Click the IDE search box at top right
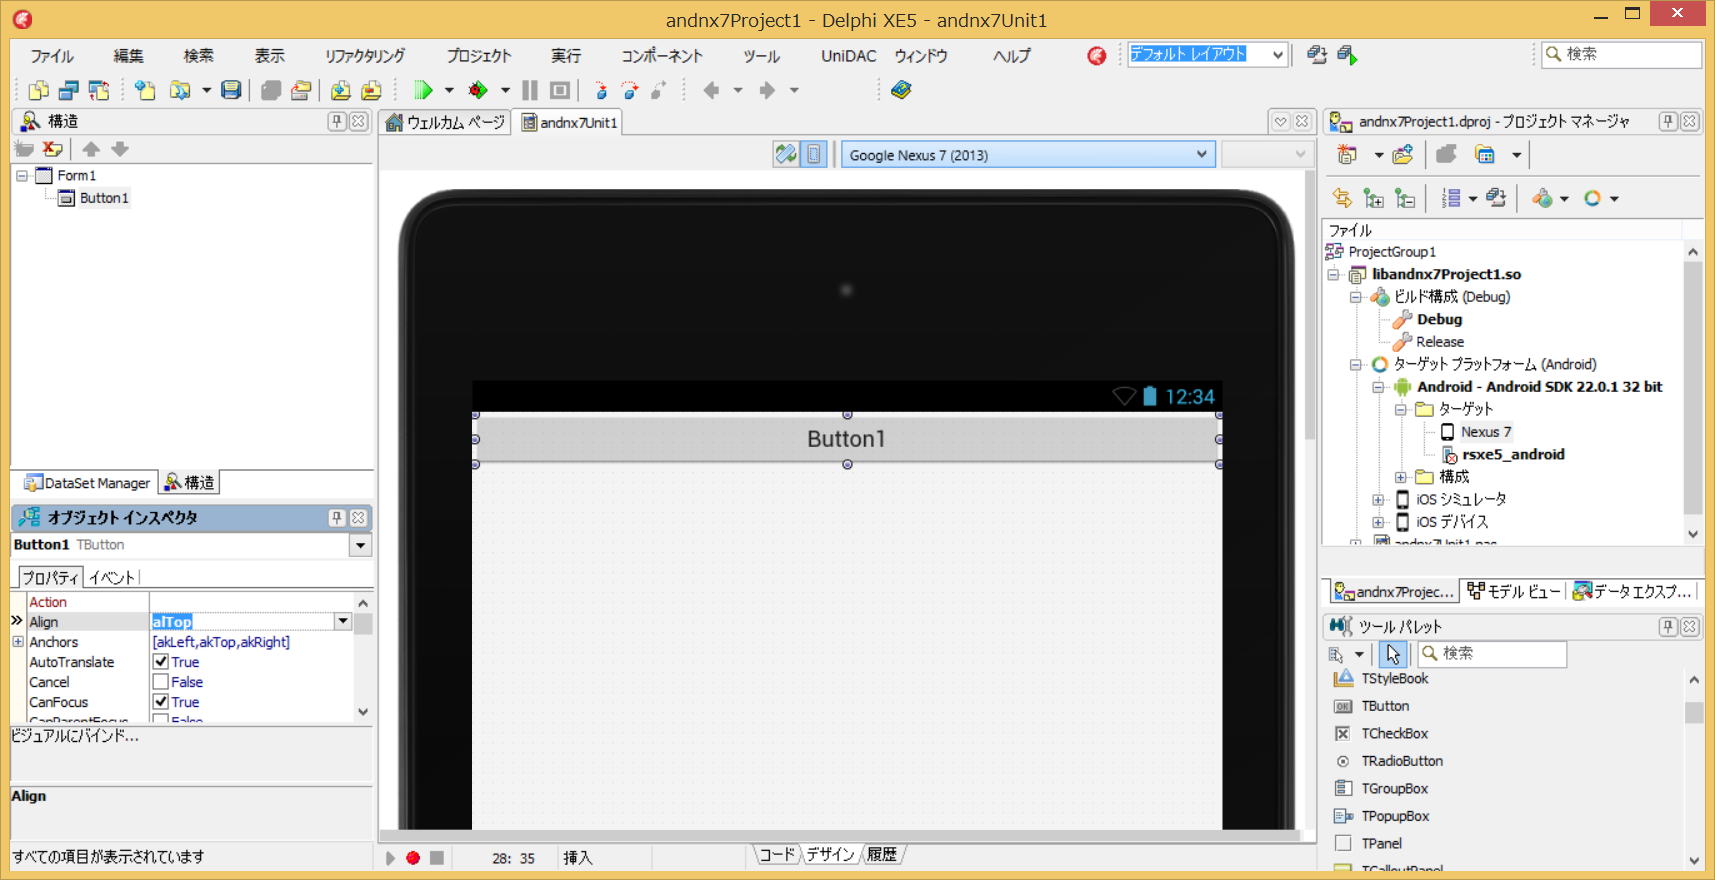Viewport: 1715px width, 880px height. 1621,54
